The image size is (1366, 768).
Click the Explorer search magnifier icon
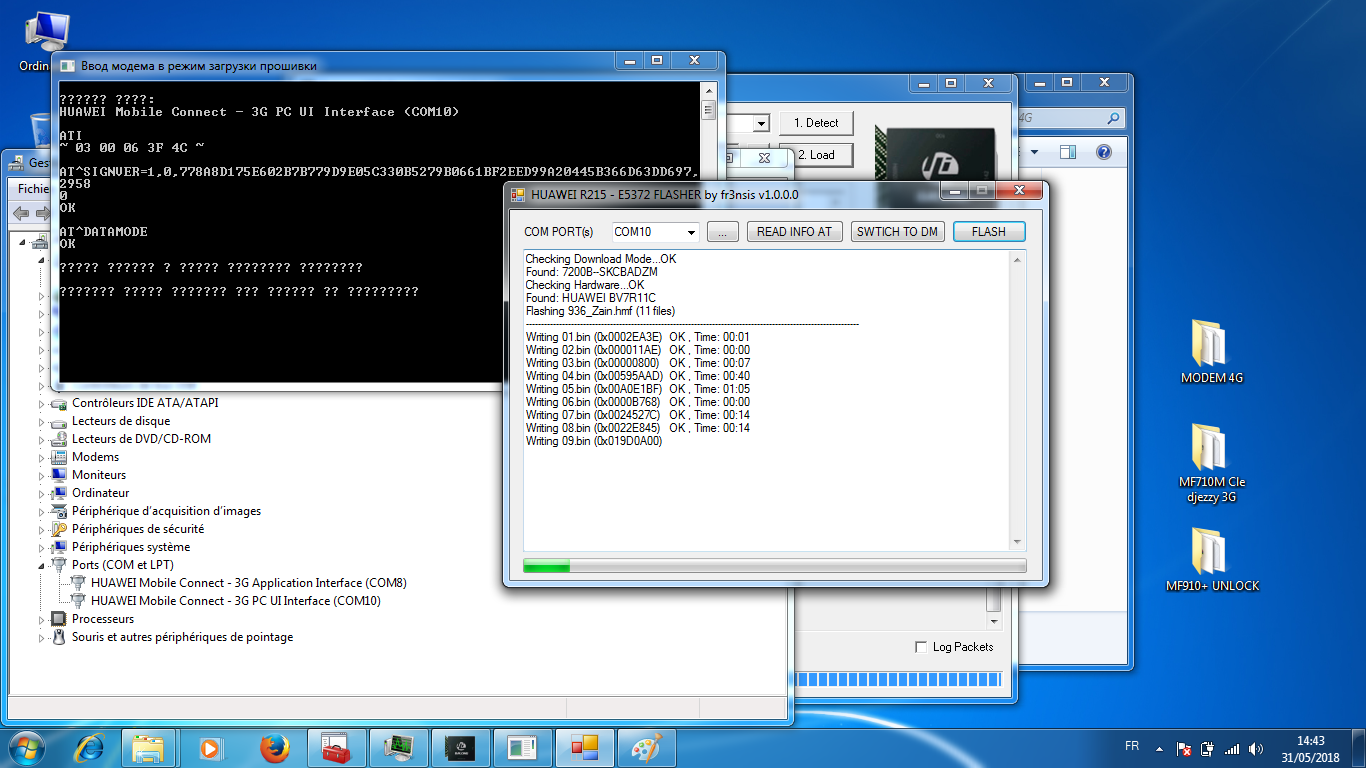(1114, 118)
